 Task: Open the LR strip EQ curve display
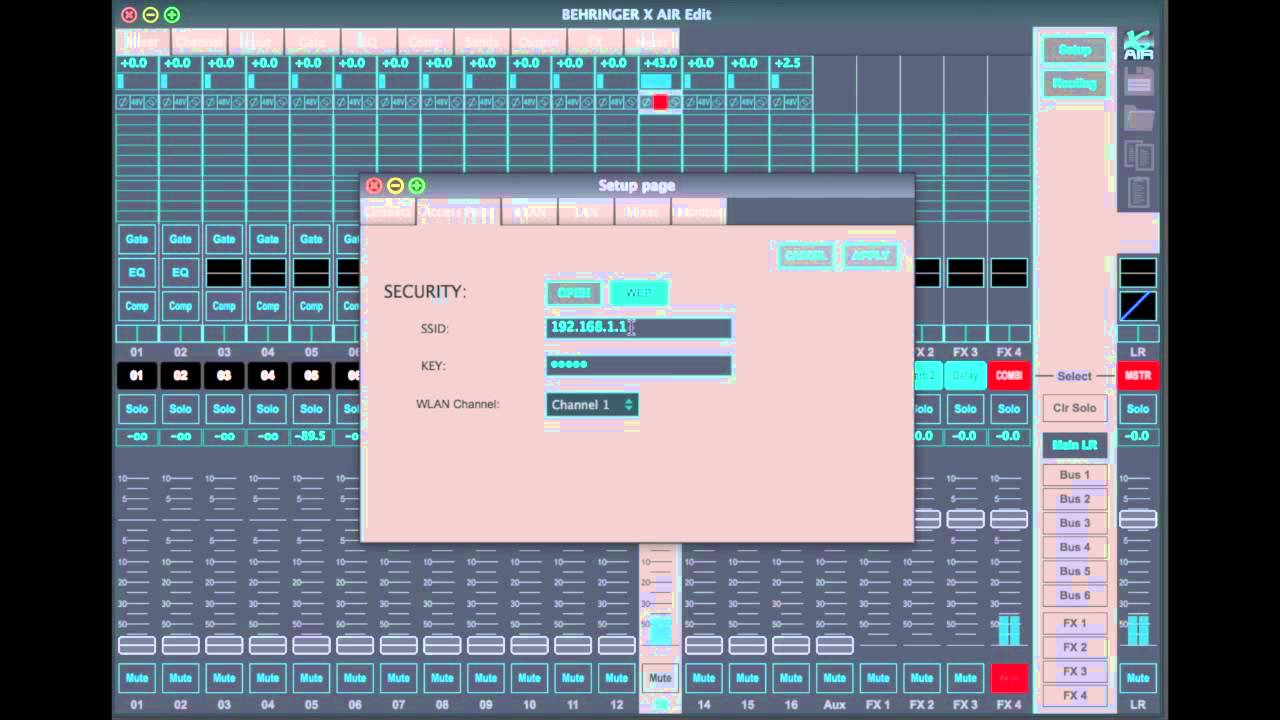pos(1138,272)
